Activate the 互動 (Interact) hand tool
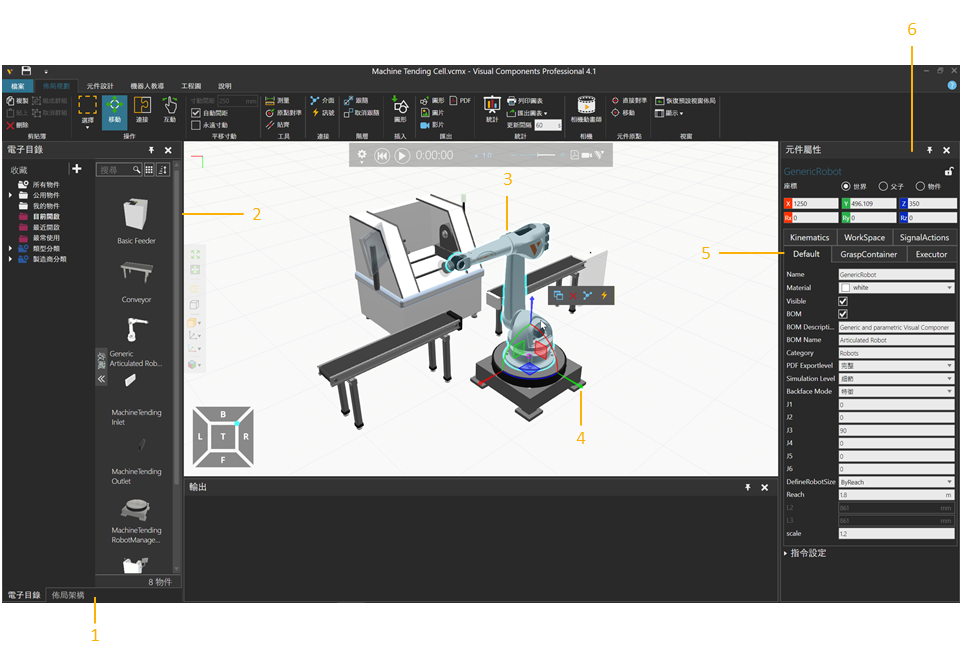The height and width of the screenshot is (672, 960). click(x=170, y=109)
